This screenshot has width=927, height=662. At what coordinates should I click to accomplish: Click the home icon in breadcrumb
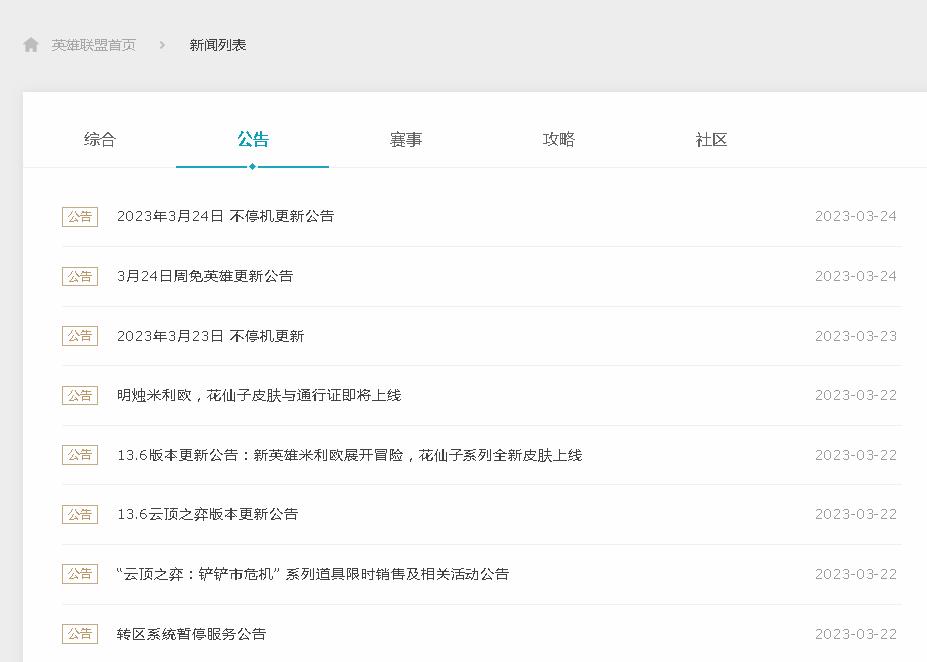click(31, 45)
